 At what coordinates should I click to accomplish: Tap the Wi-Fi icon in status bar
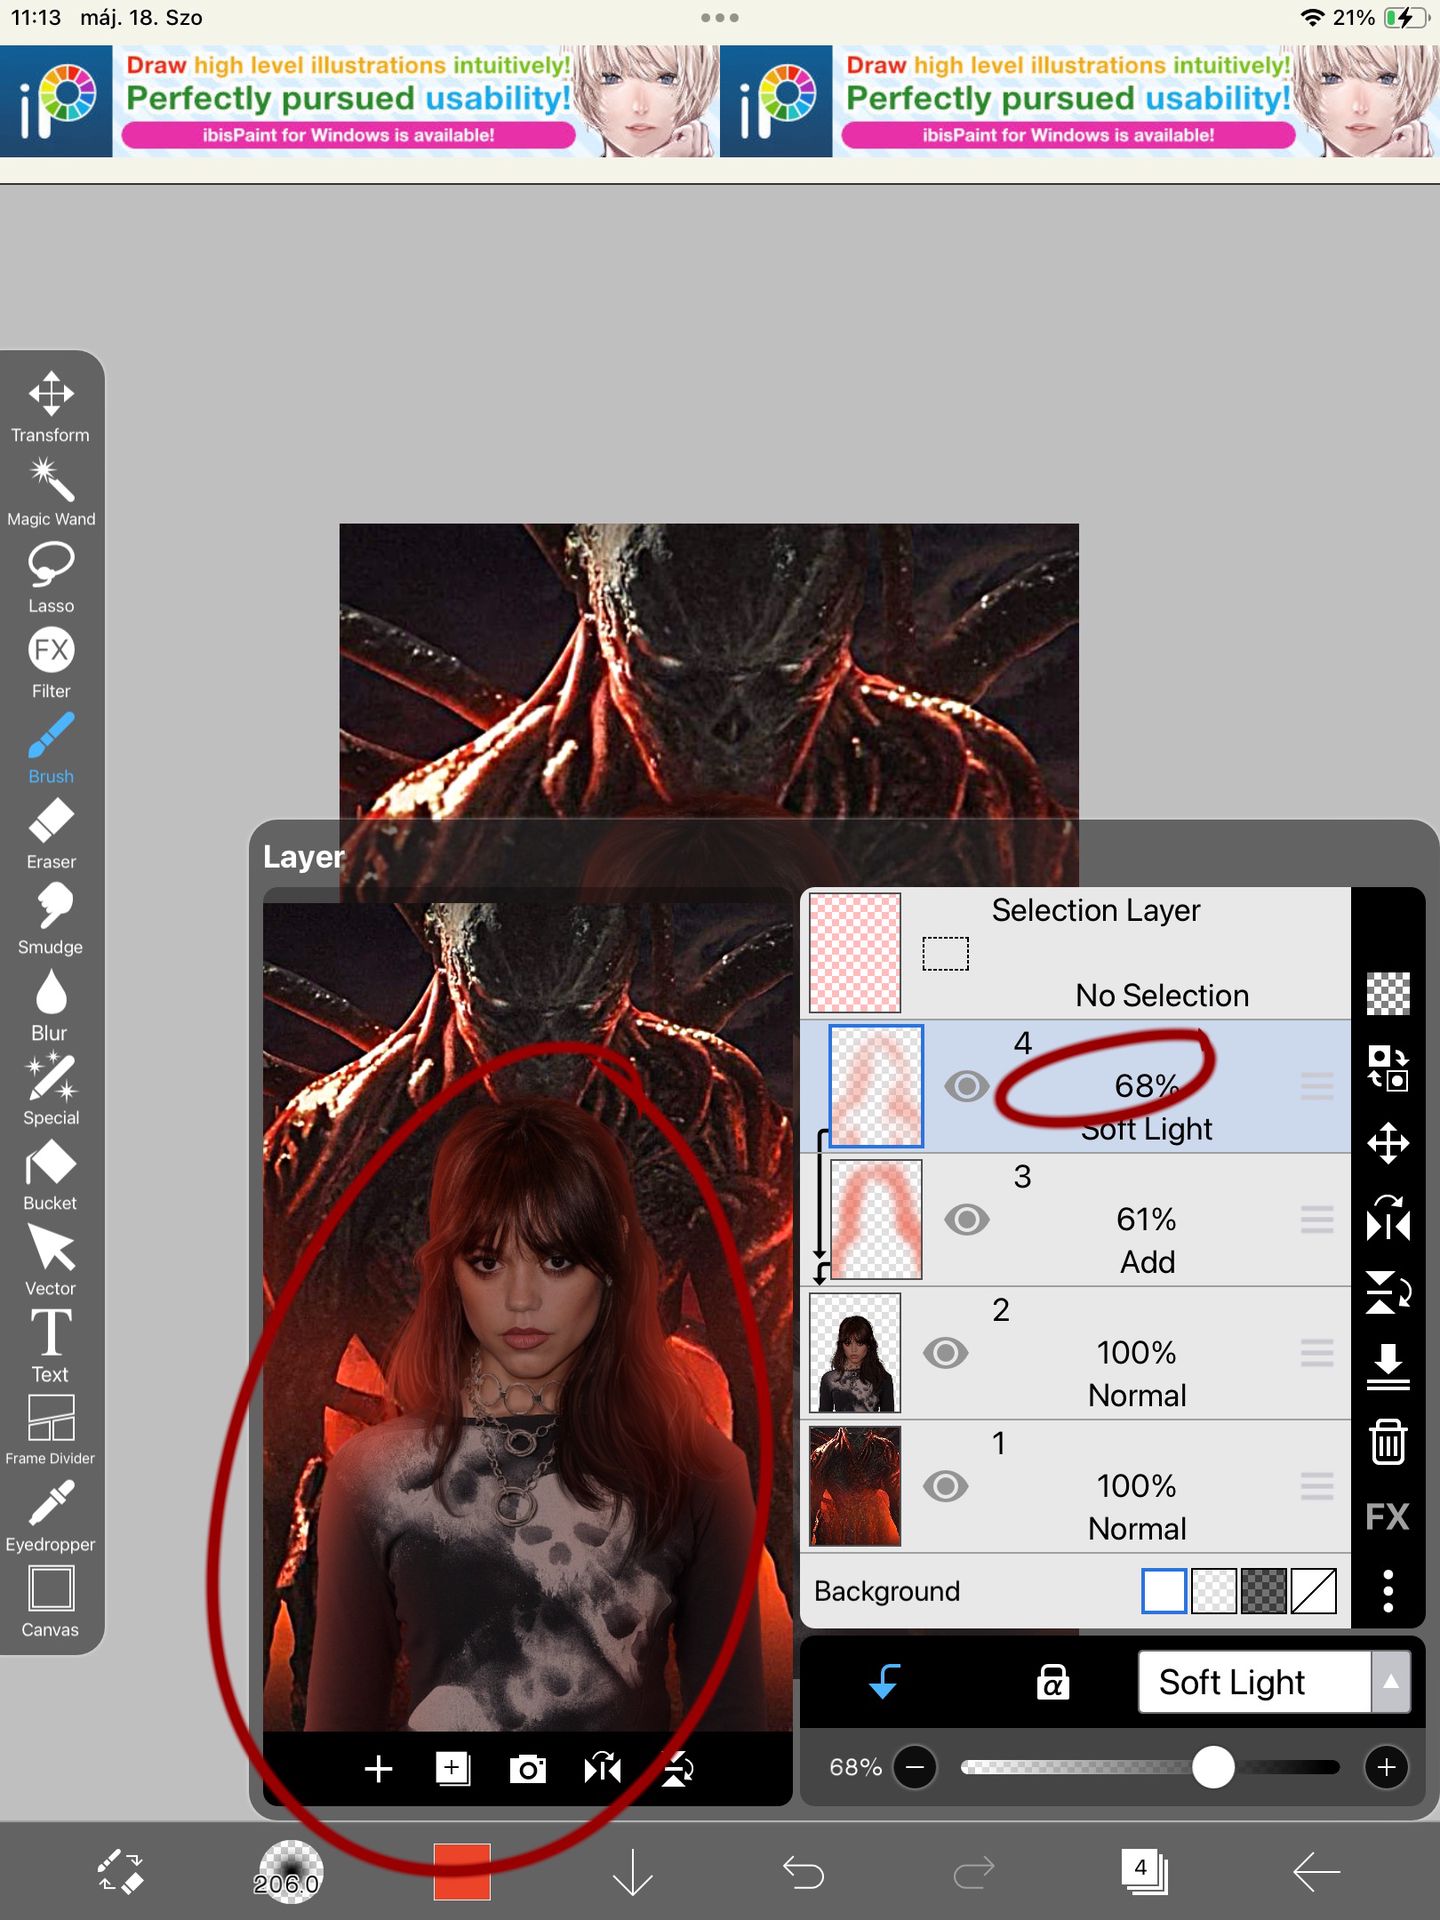tap(1312, 18)
